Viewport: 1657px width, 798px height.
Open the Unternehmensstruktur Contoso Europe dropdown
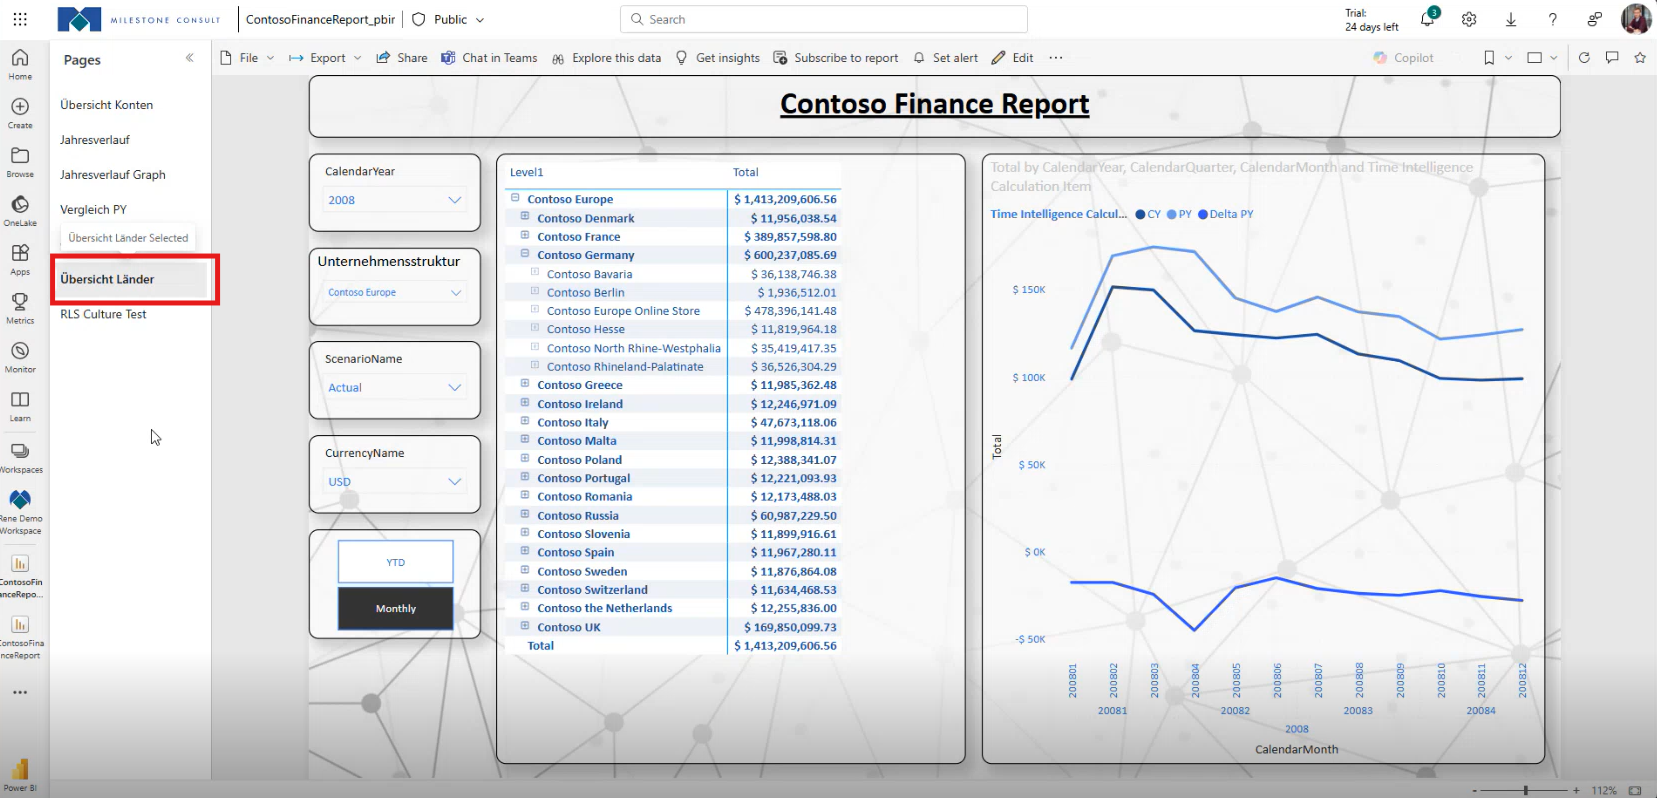pyautogui.click(x=395, y=292)
